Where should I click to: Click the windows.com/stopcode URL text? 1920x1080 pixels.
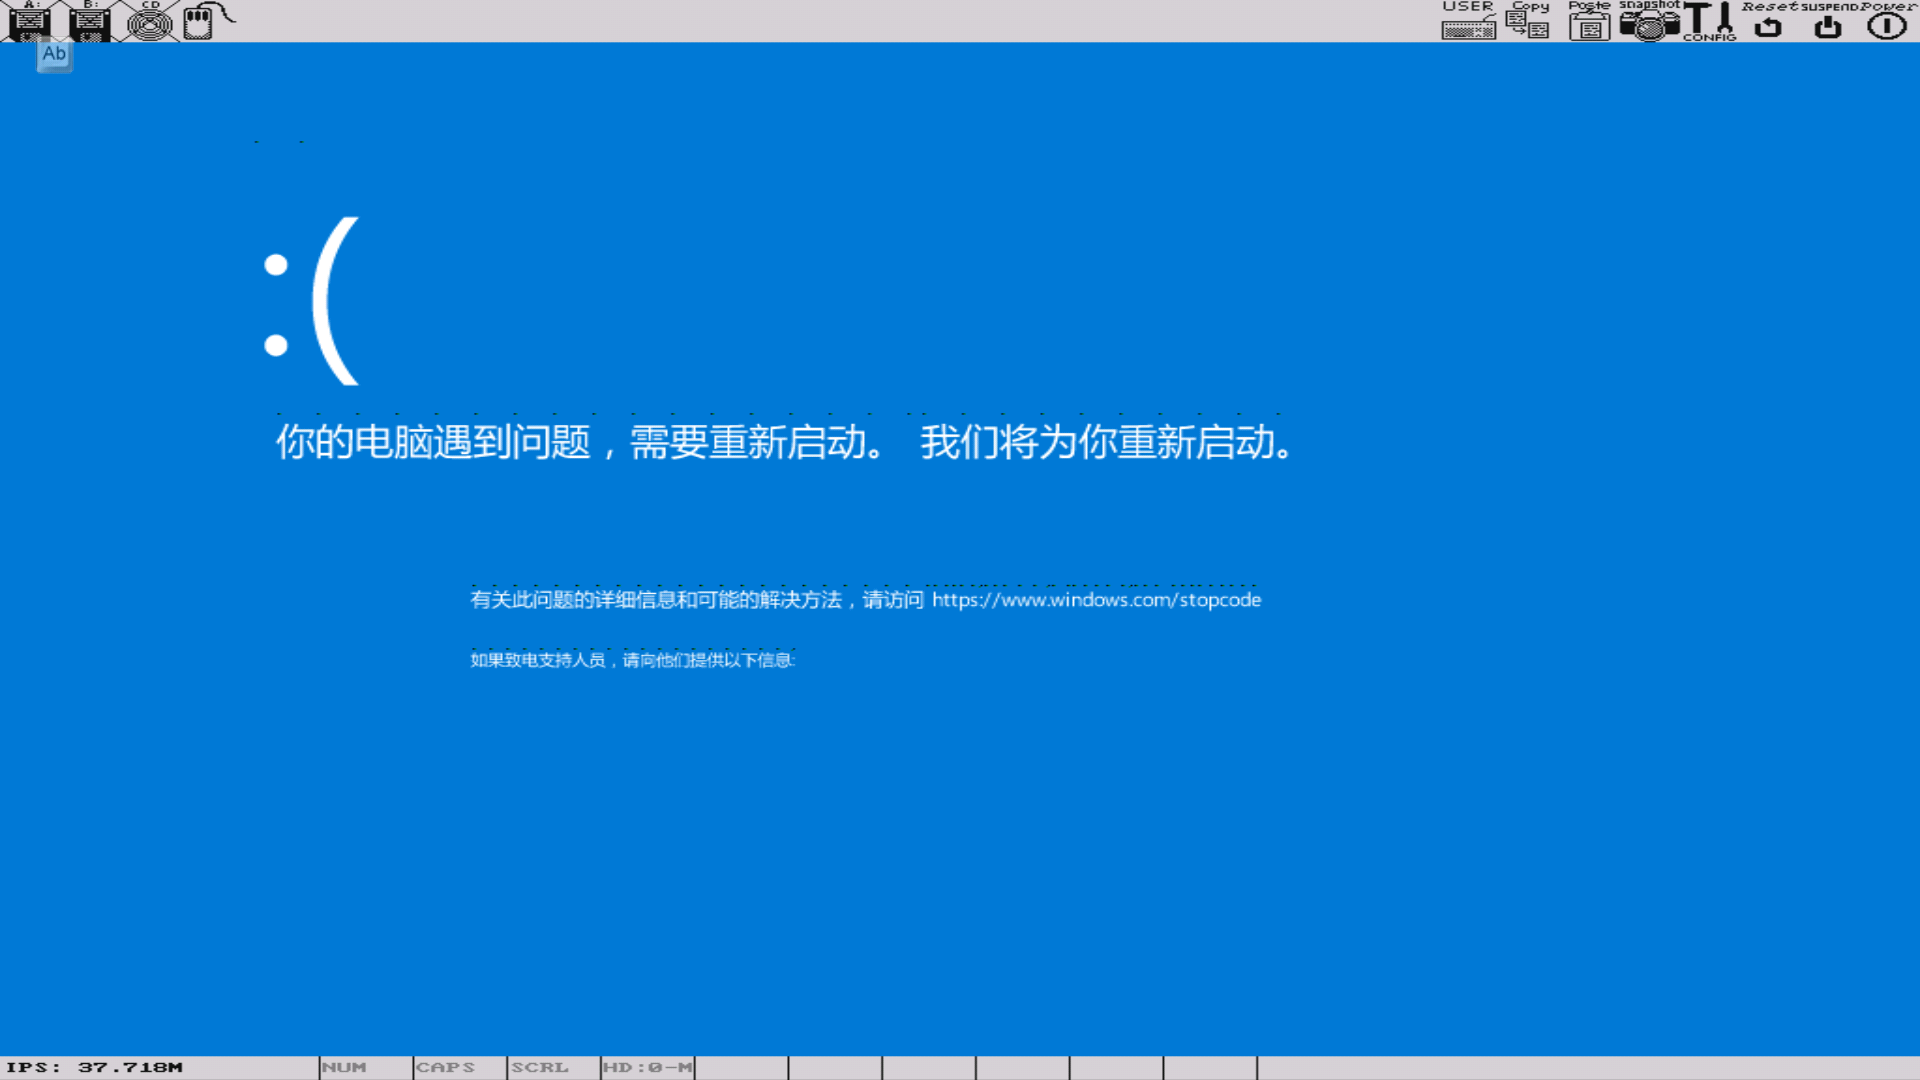click(x=1096, y=600)
